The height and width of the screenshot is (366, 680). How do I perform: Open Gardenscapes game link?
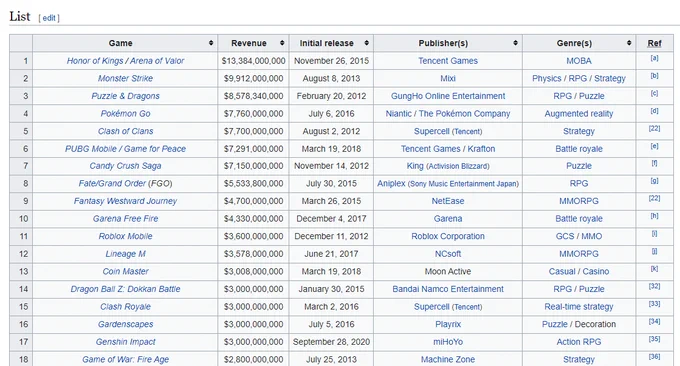click(x=125, y=324)
